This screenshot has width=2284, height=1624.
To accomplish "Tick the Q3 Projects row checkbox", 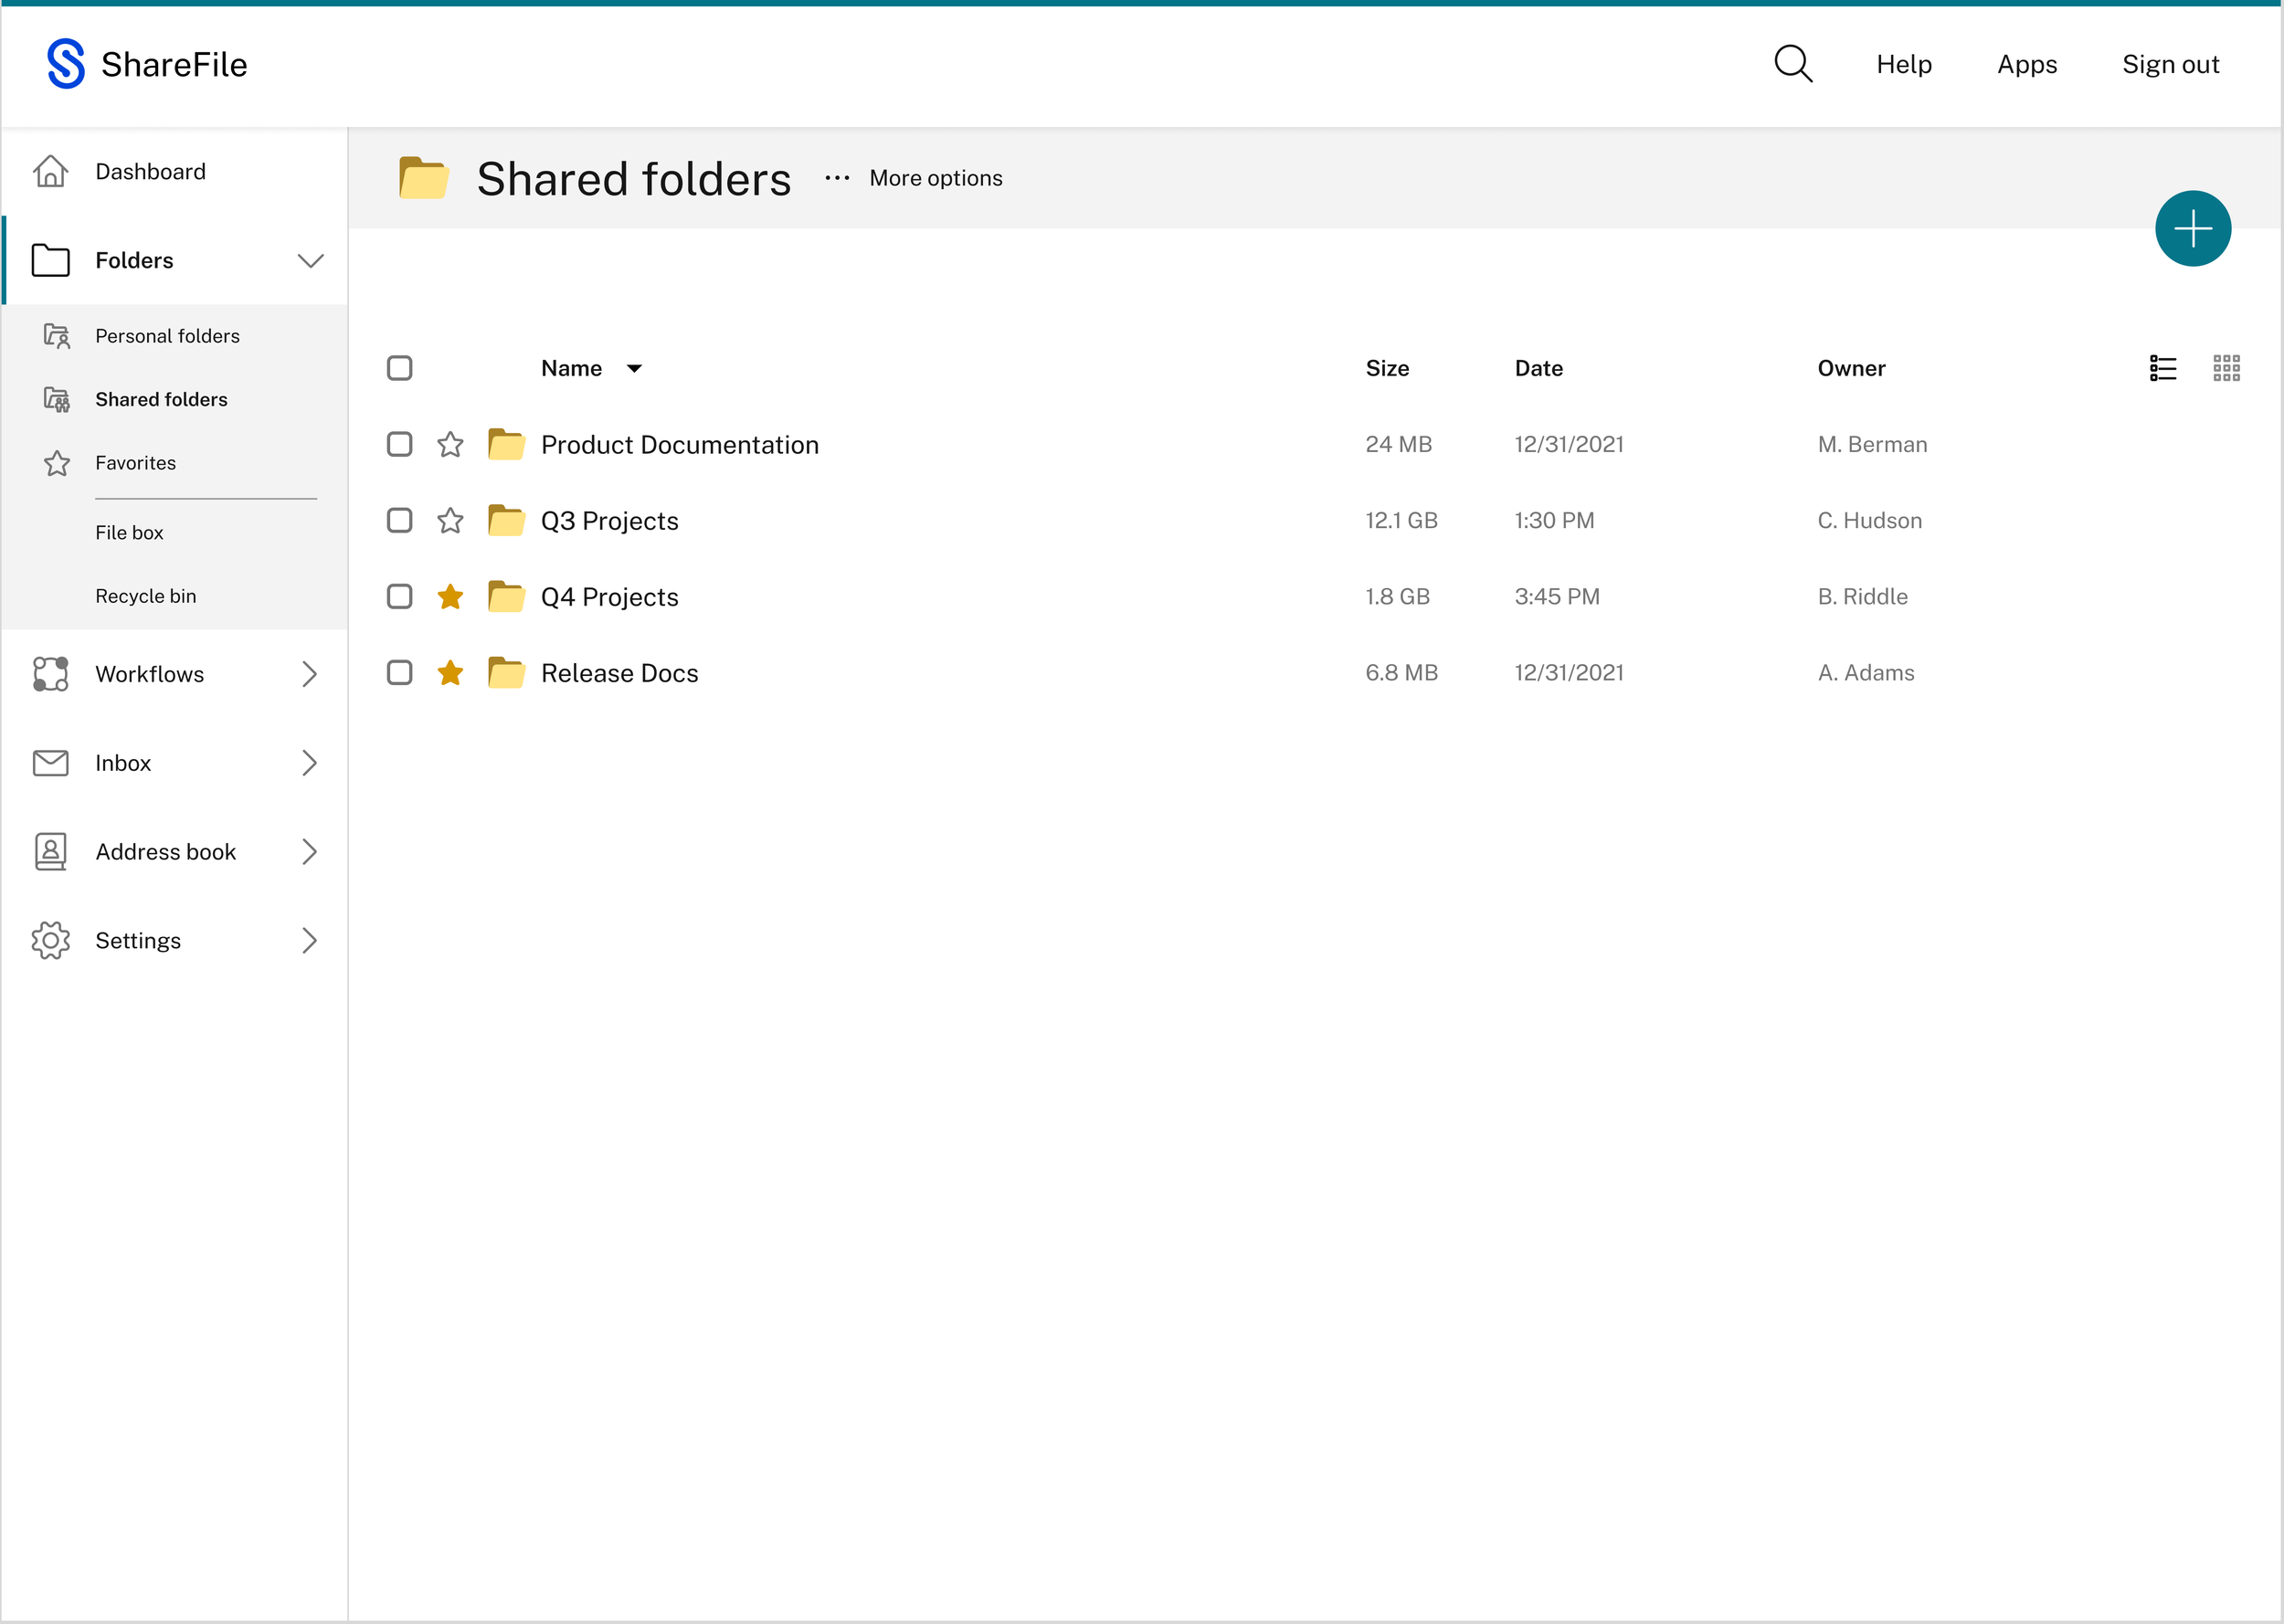I will click(399, 520).
